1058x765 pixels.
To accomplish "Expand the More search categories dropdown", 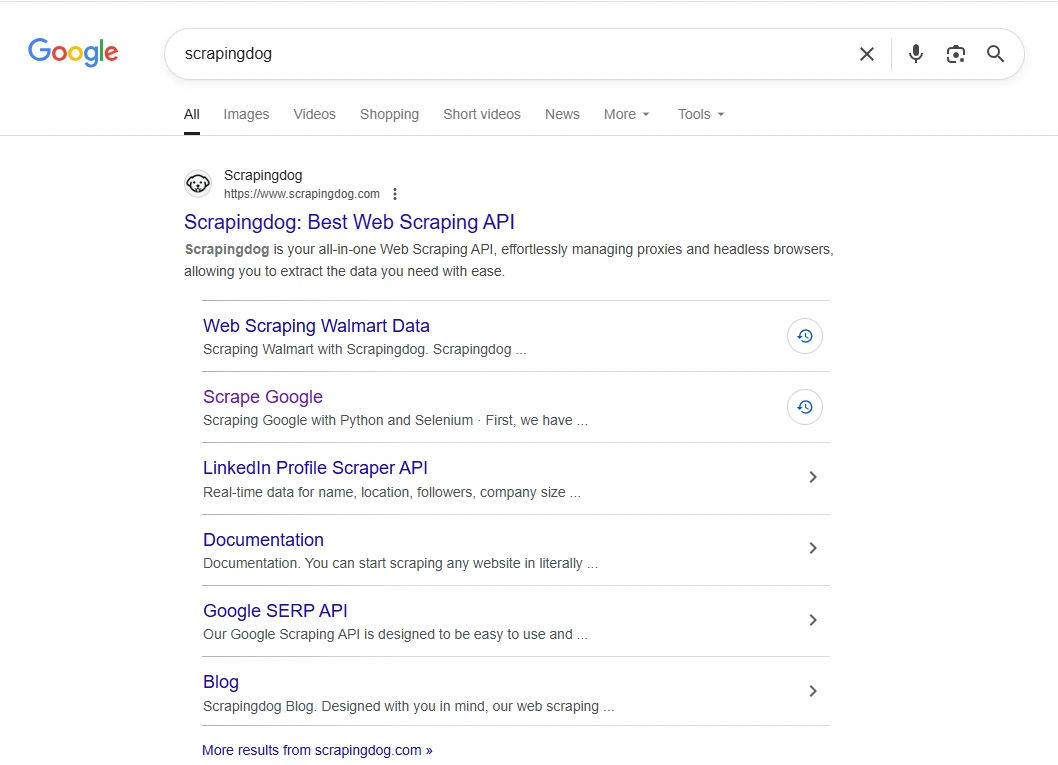I will [626, 114].
